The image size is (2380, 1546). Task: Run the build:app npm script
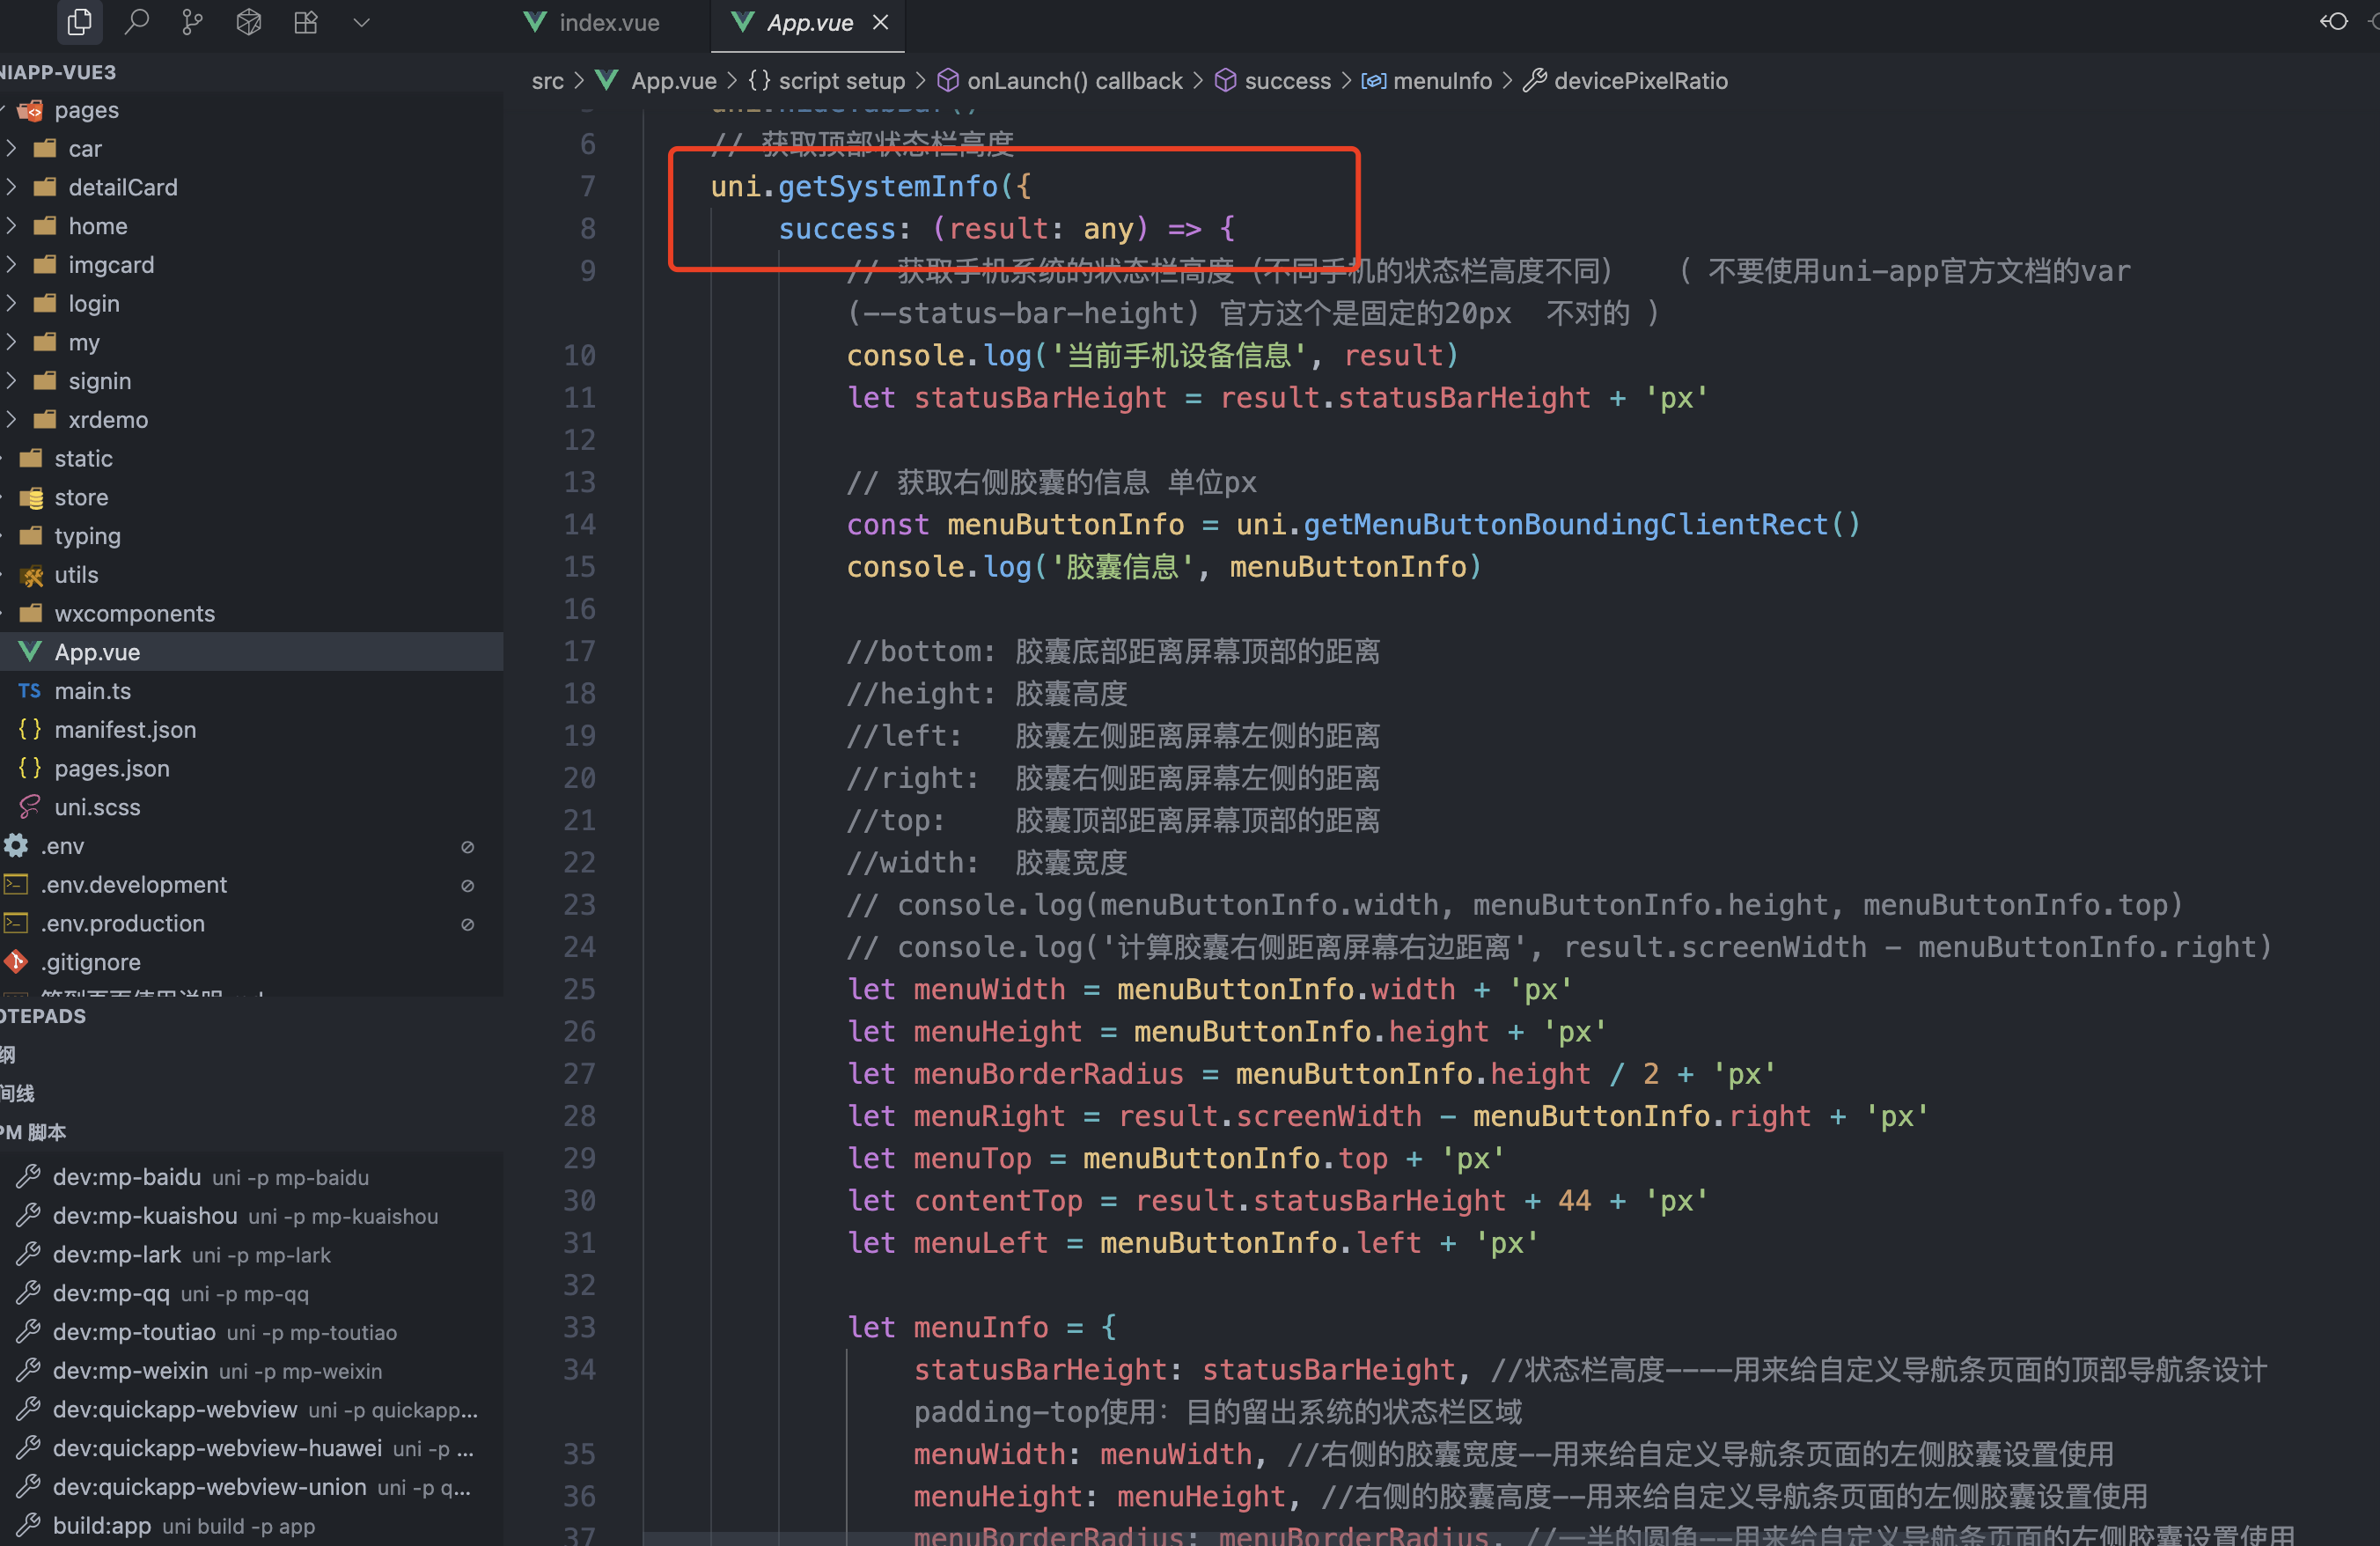[x=101, y=1526]
